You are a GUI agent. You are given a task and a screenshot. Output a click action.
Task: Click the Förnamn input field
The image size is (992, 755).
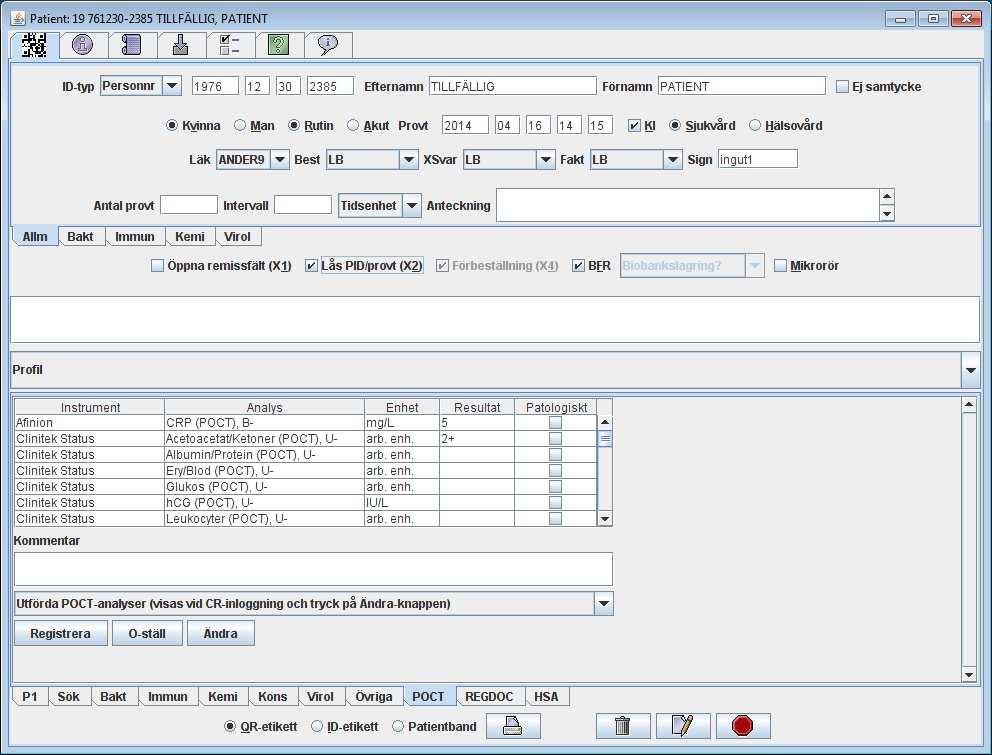[x=741, y=86]
